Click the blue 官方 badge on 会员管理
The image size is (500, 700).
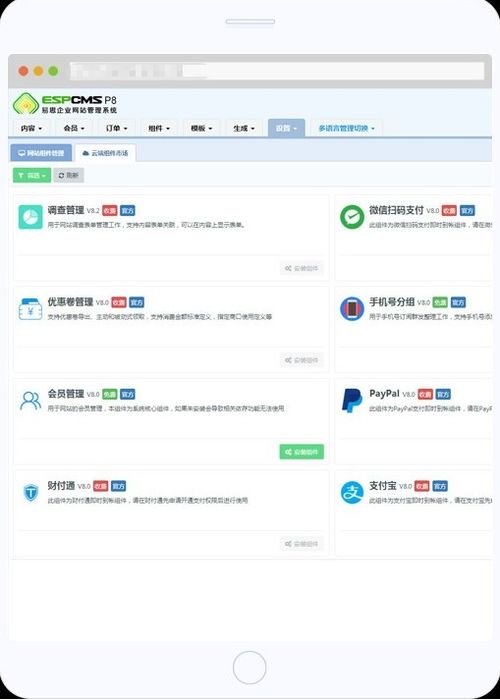(x=128, y=394)
